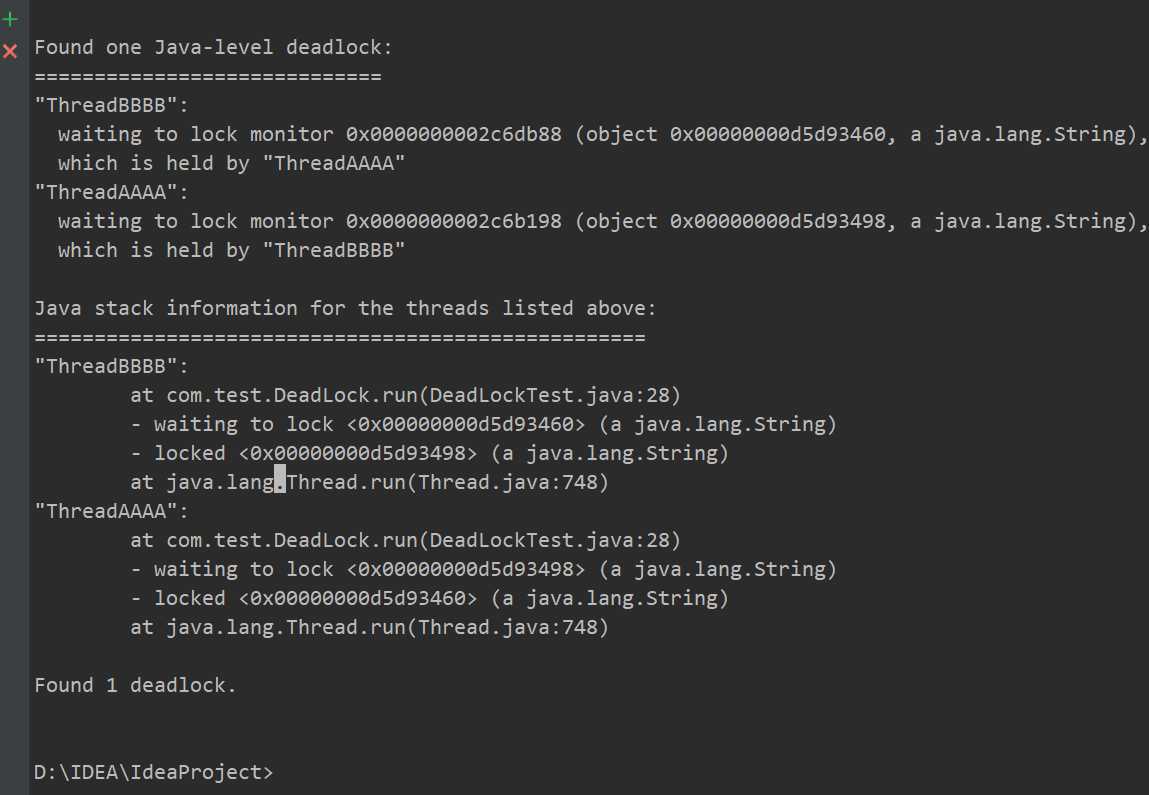The height and width of the screenshot is (795, 1149).
Task: Open a new terminal session with the green plus icon
Action: point(10,19)
